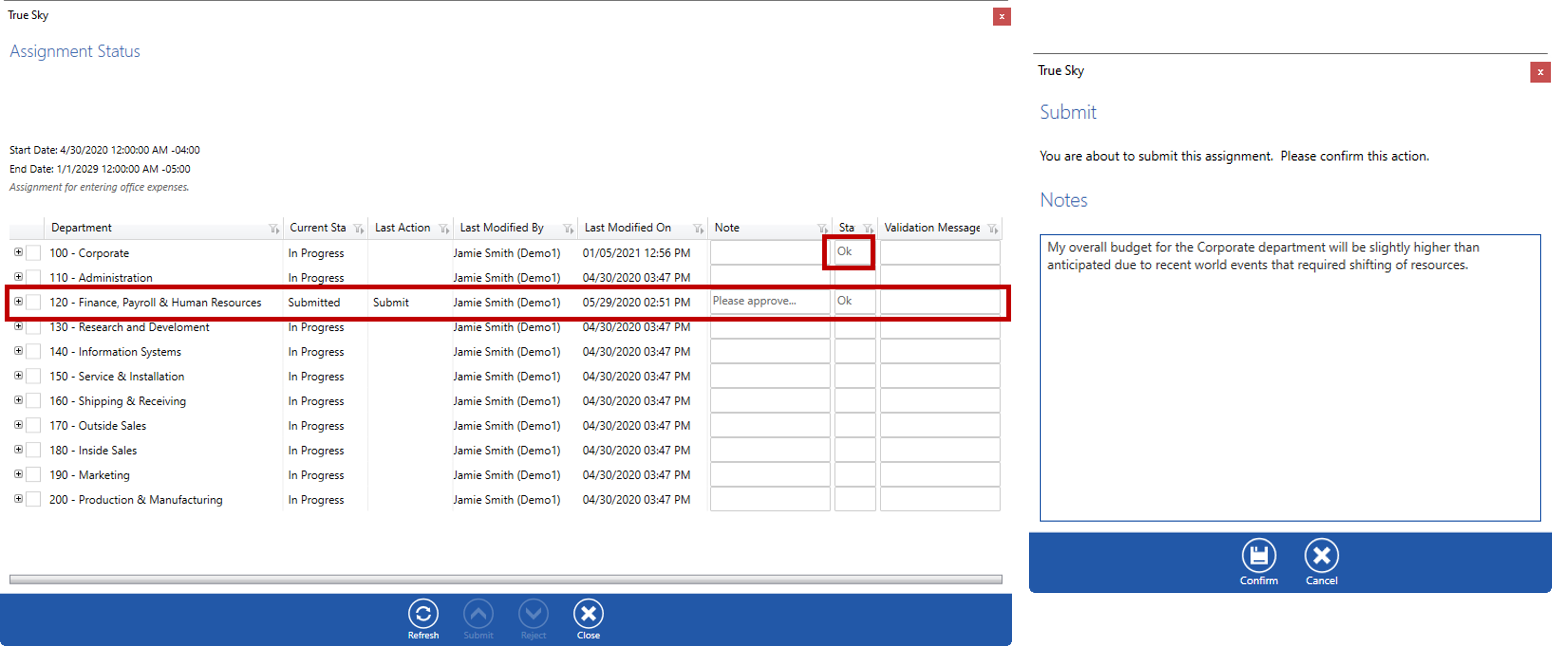Click the Note field for 110 - Administration
1552x646 pixels.
(x=769, y=277)
